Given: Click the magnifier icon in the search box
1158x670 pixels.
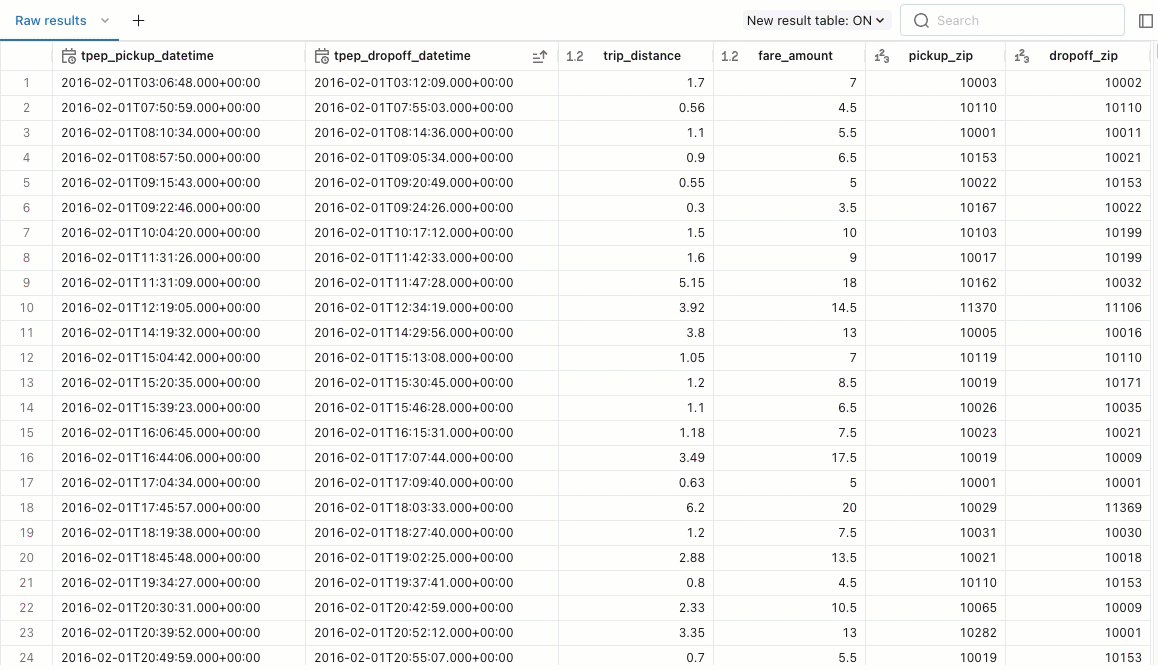Looking at the screenshot, I should (921, 20).
